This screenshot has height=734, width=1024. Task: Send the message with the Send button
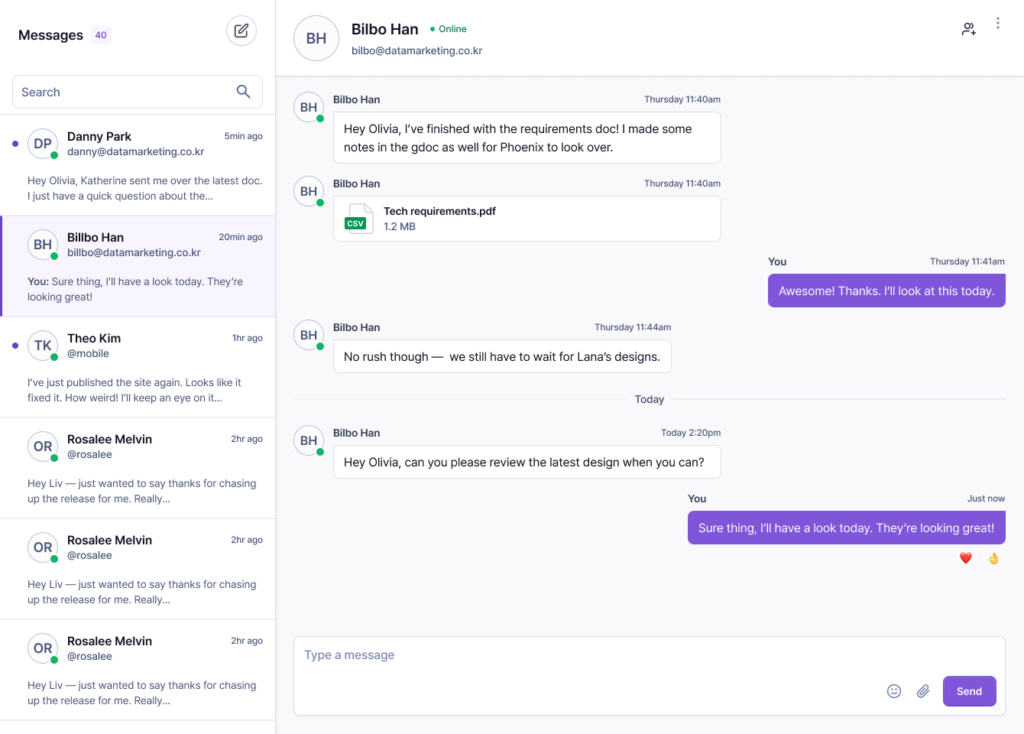pyautogui.click(x=969, y=691)
